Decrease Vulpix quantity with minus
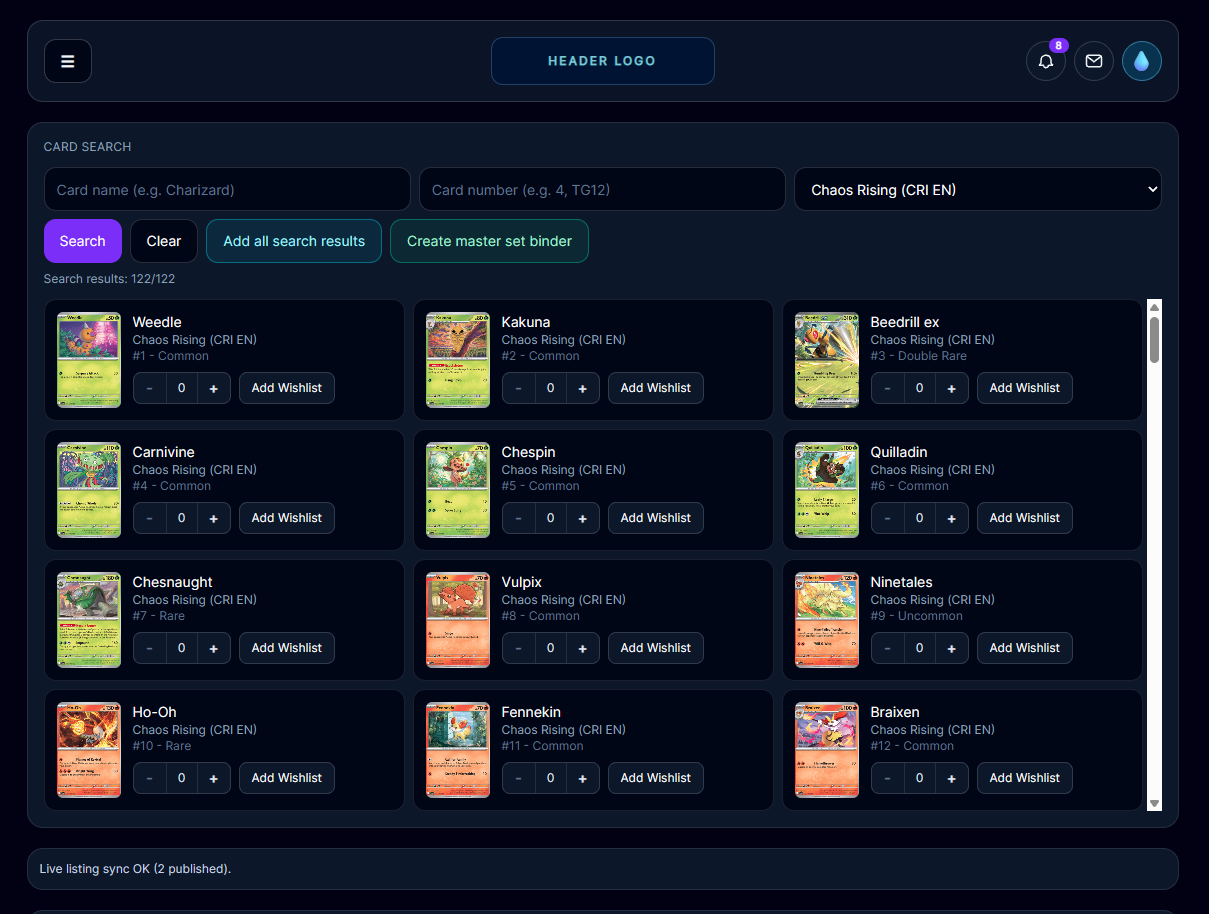Image resolution: width=1209 pixels, height=914 pixels. click(x=519, y=648)
